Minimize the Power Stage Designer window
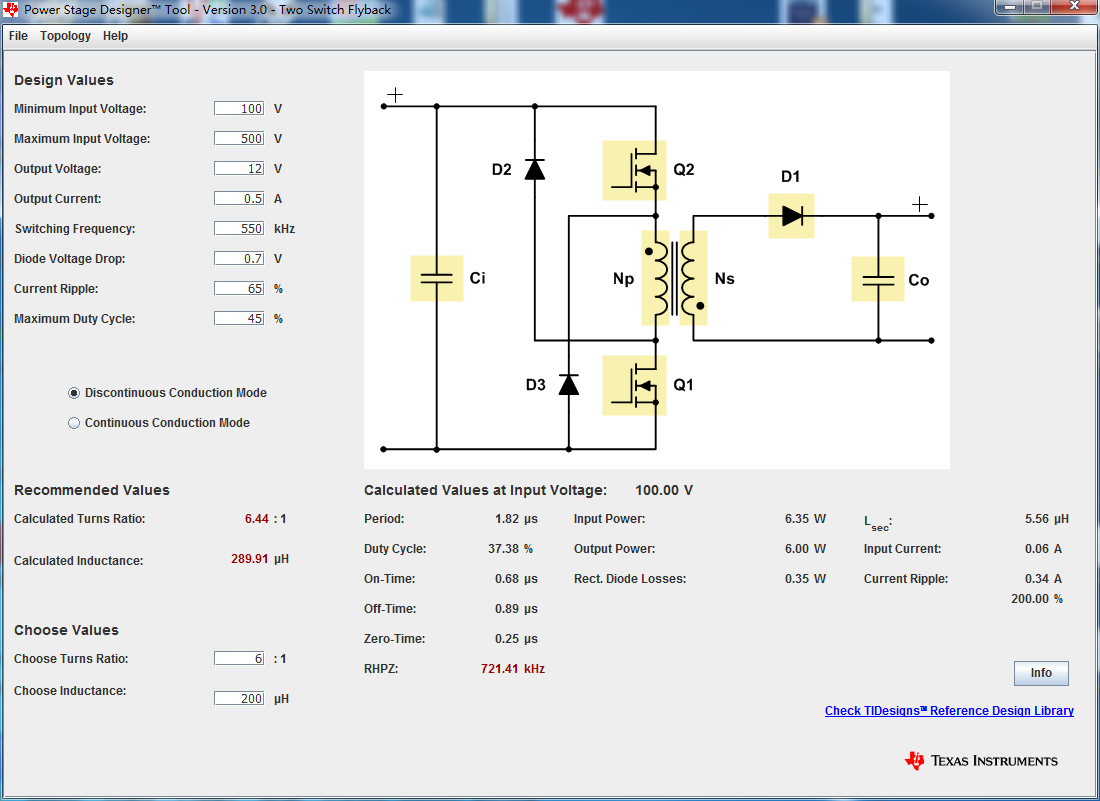1100x801 pixels. tap(1010, 6)
